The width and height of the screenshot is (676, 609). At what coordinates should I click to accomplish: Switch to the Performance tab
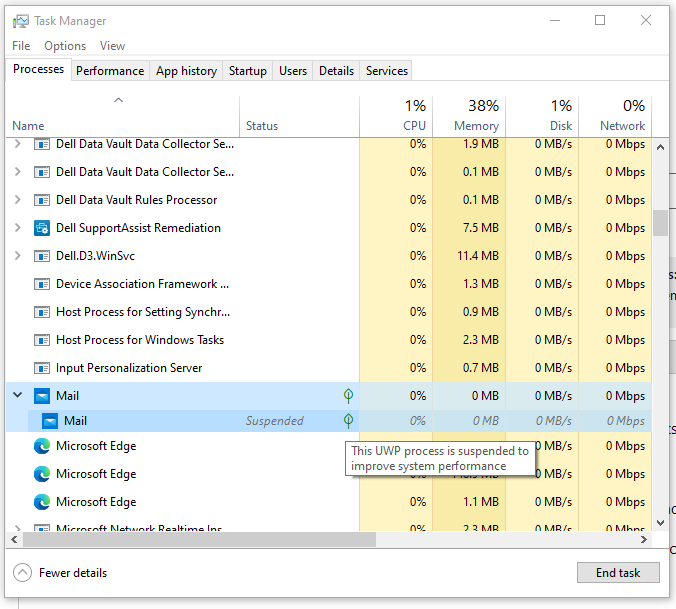110,71
